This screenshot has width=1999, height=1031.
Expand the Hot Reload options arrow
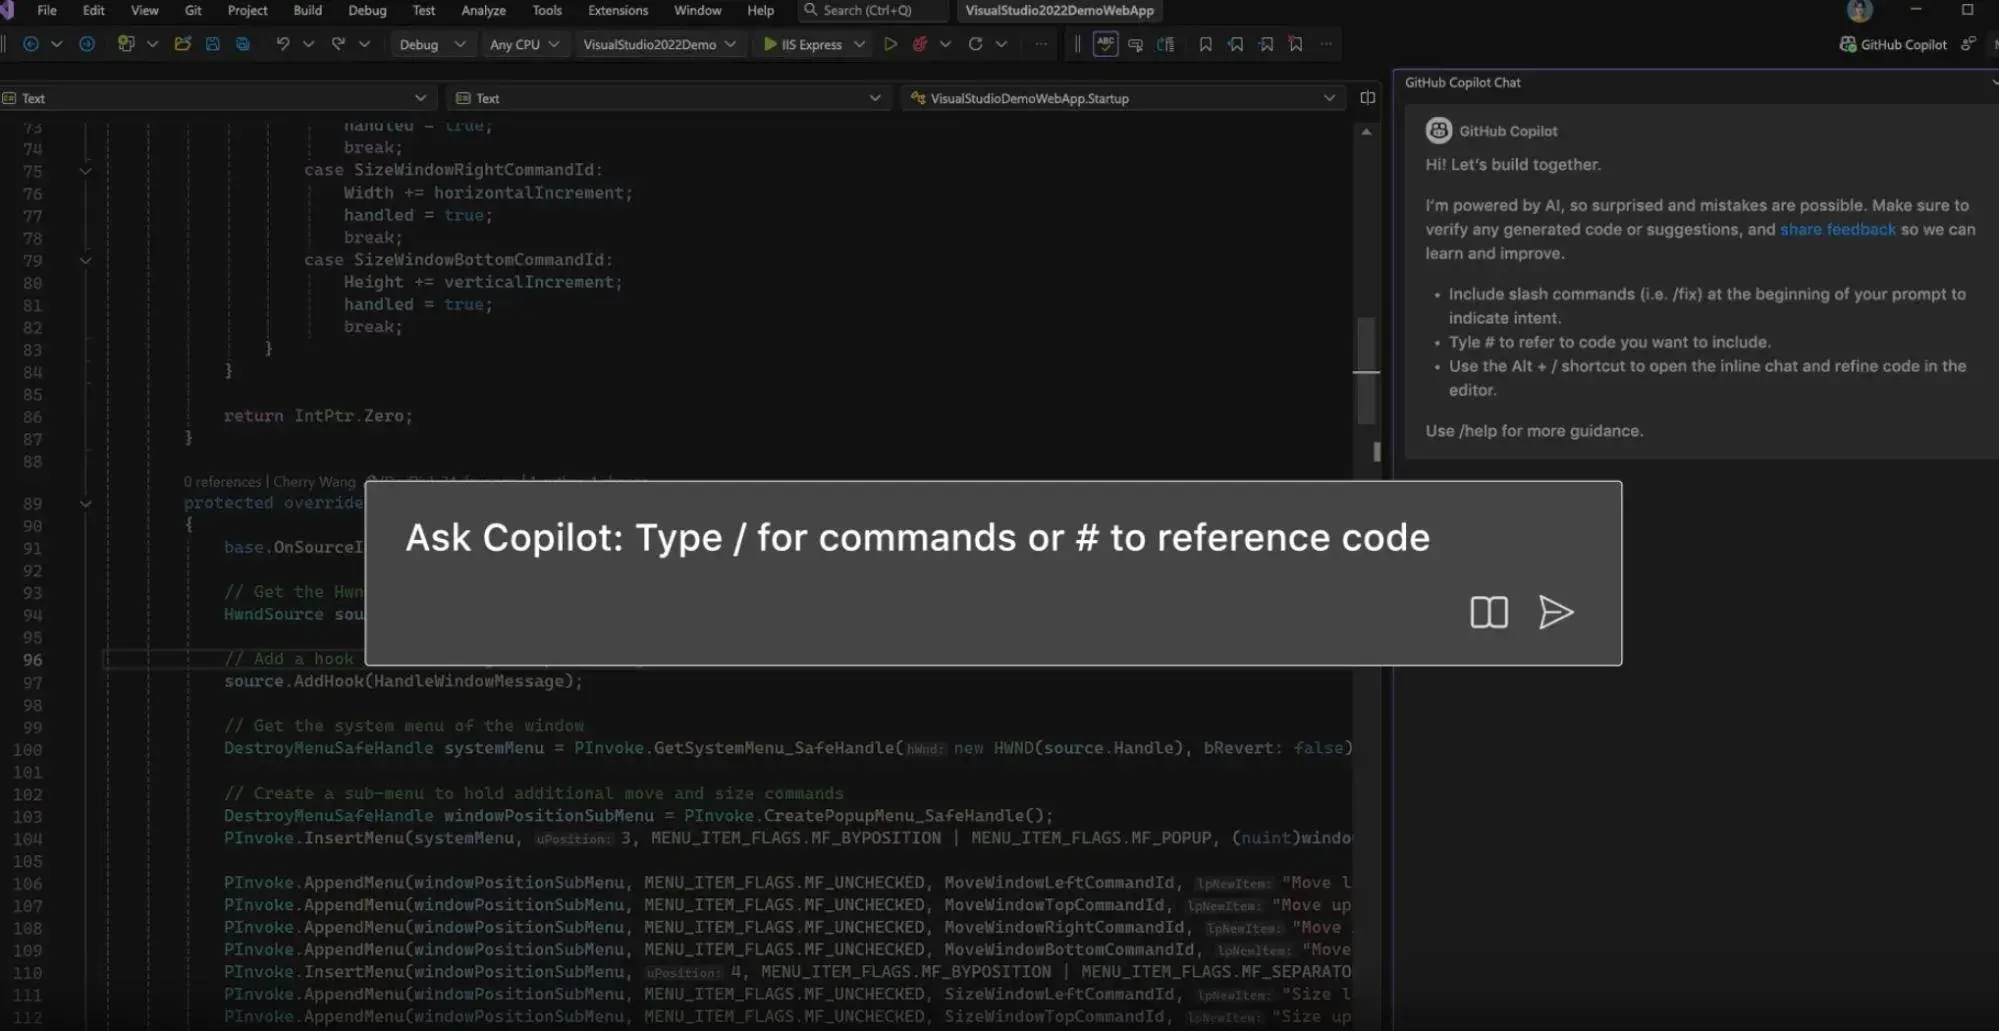(x=945, y=44)
